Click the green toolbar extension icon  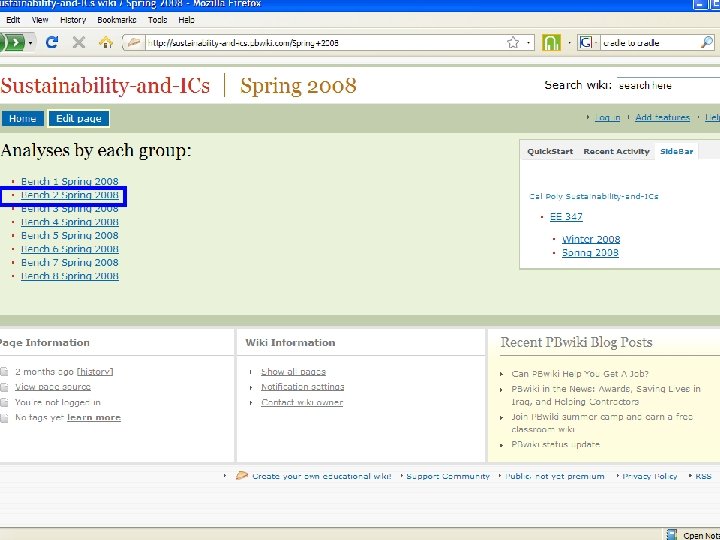point(551,43)
